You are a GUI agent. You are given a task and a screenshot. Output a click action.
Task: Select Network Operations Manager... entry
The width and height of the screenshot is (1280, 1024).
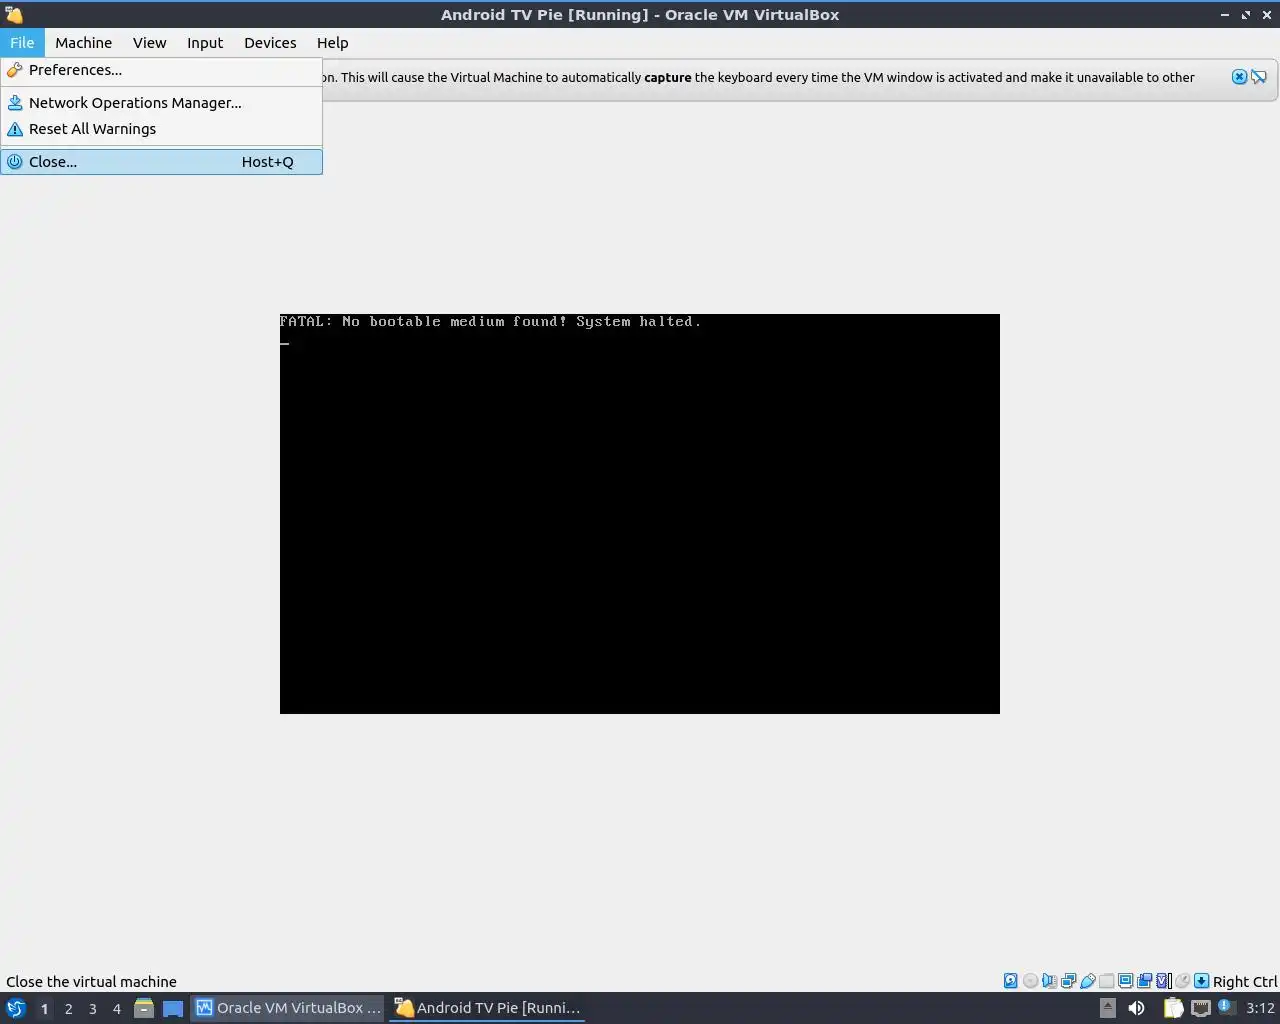click(x=161, y=103)
